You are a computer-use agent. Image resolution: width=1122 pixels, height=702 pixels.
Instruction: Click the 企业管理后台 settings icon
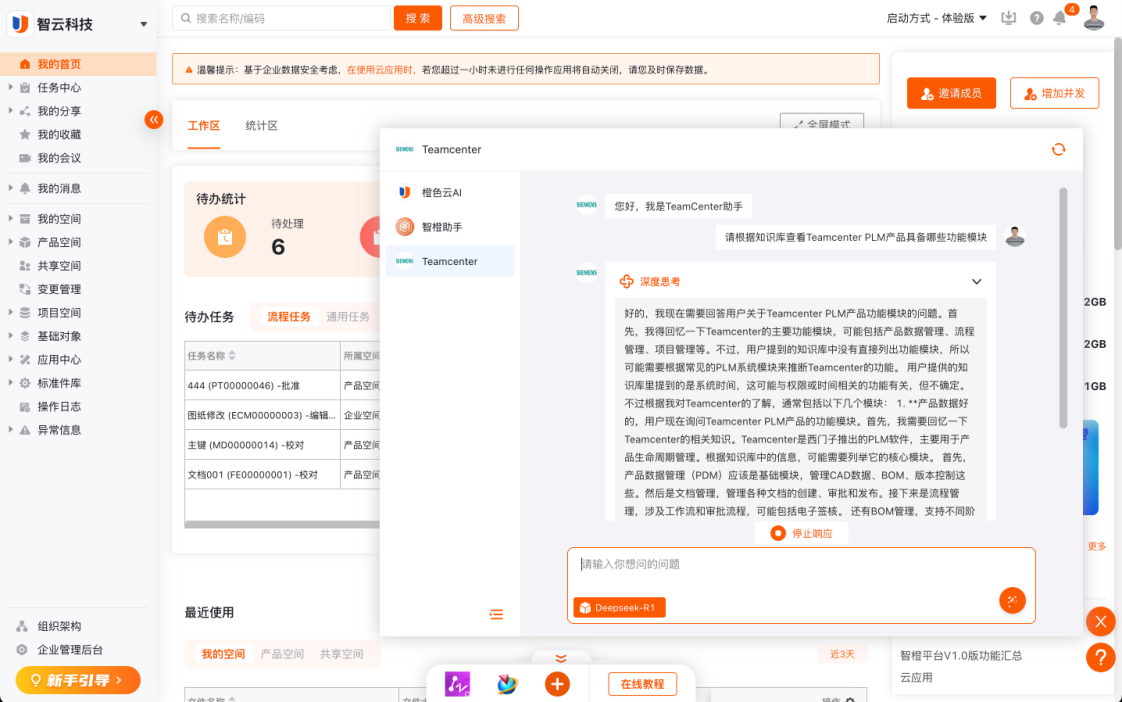22,650
